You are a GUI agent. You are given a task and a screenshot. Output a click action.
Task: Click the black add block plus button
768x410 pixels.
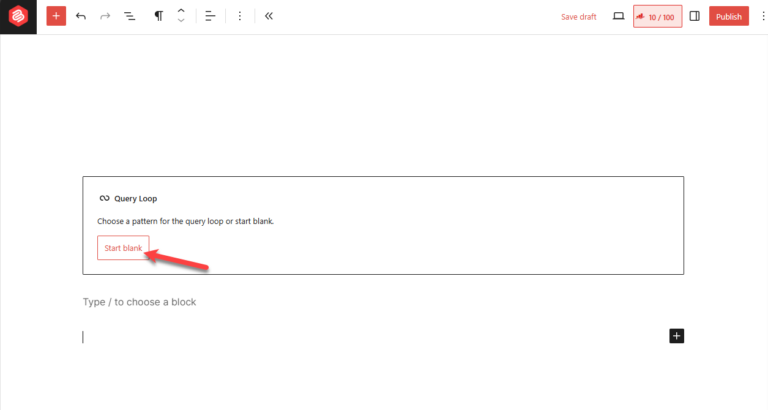point(676,336)
